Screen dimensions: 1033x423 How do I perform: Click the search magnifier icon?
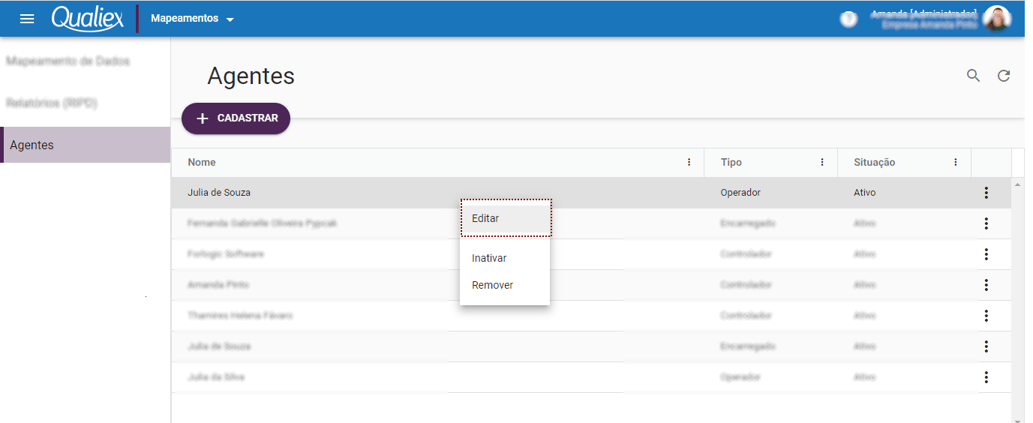[x=973, y=75]
